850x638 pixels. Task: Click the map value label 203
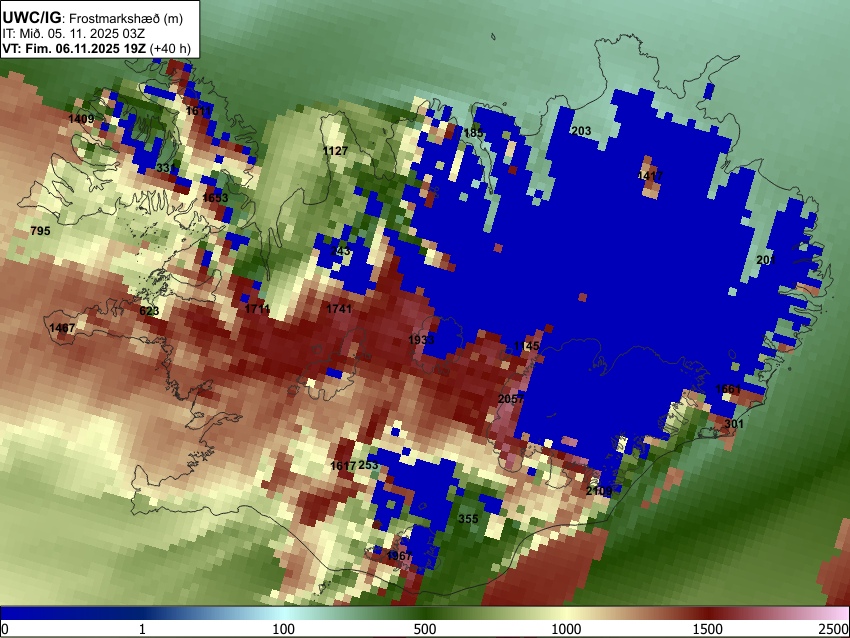pos(581,131)
